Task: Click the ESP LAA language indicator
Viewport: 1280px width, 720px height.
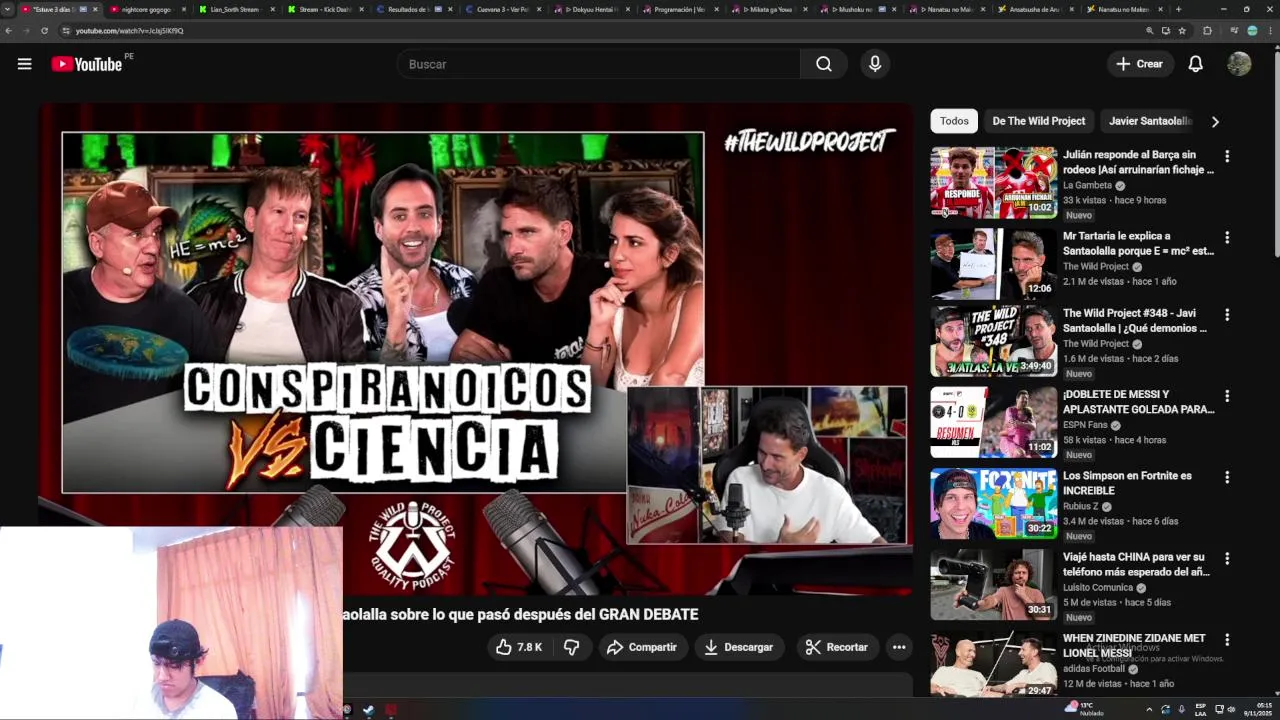Action: [1200, 709]
